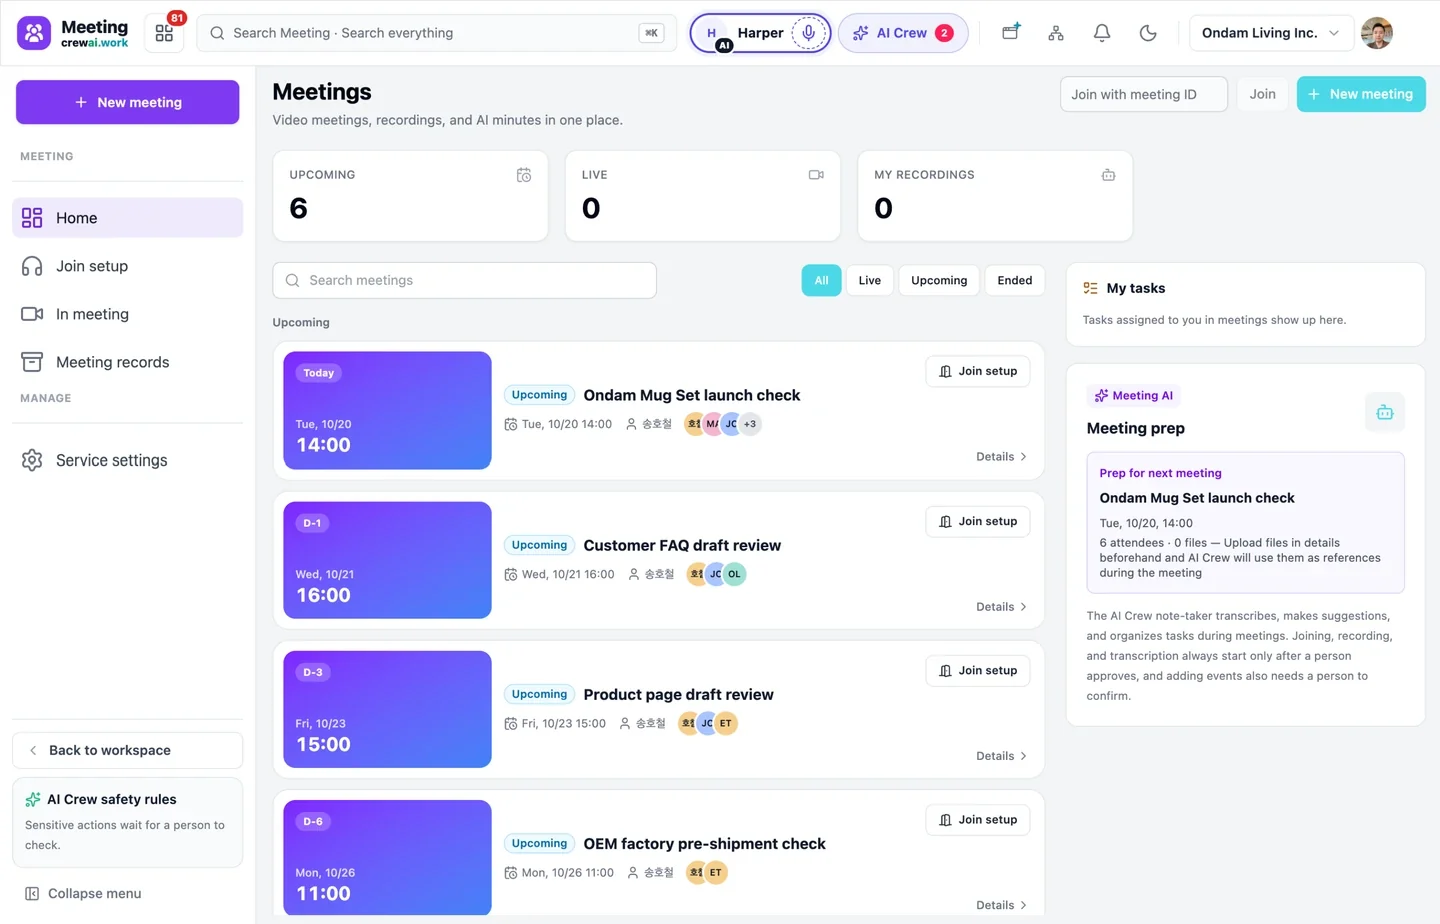Open the AI Crew button with badge

(x=903, y=33)
